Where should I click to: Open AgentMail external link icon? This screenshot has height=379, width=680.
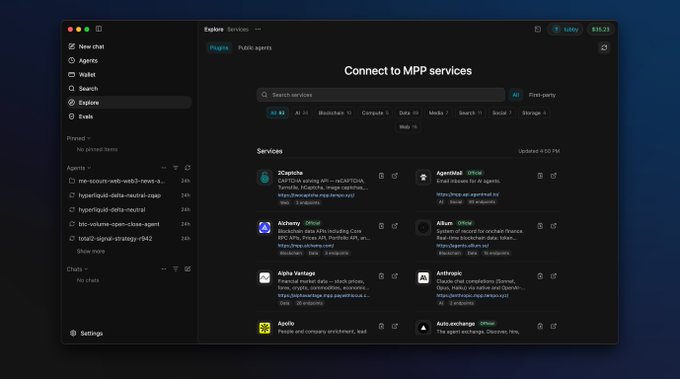pyautogui.click(x=553, y=176)
